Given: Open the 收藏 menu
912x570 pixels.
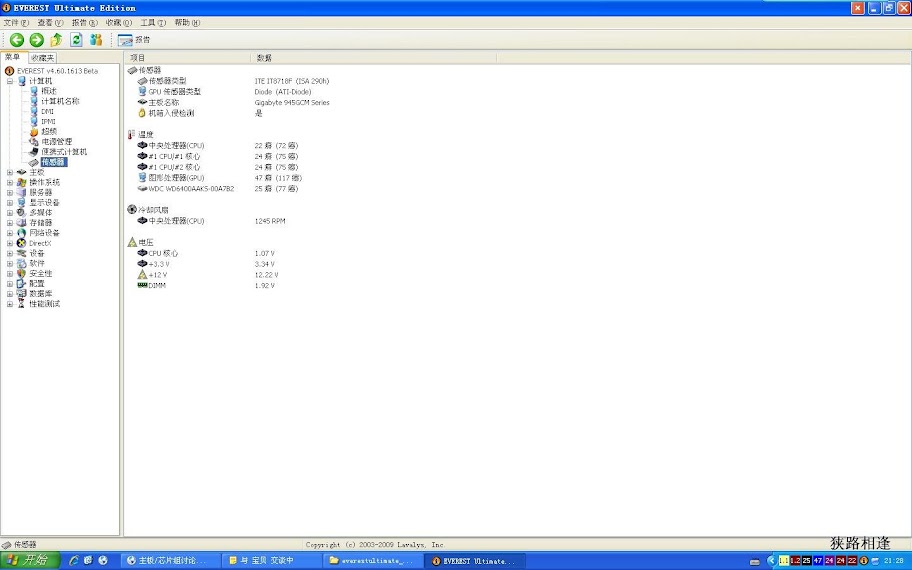Looking at the screenshot, I should pyautogui.click(x=119, y=23).
